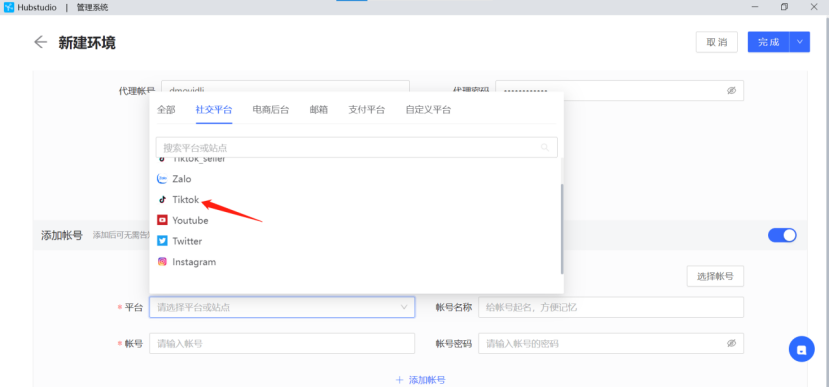Go back using the left arrow icon

pos(40,42)
